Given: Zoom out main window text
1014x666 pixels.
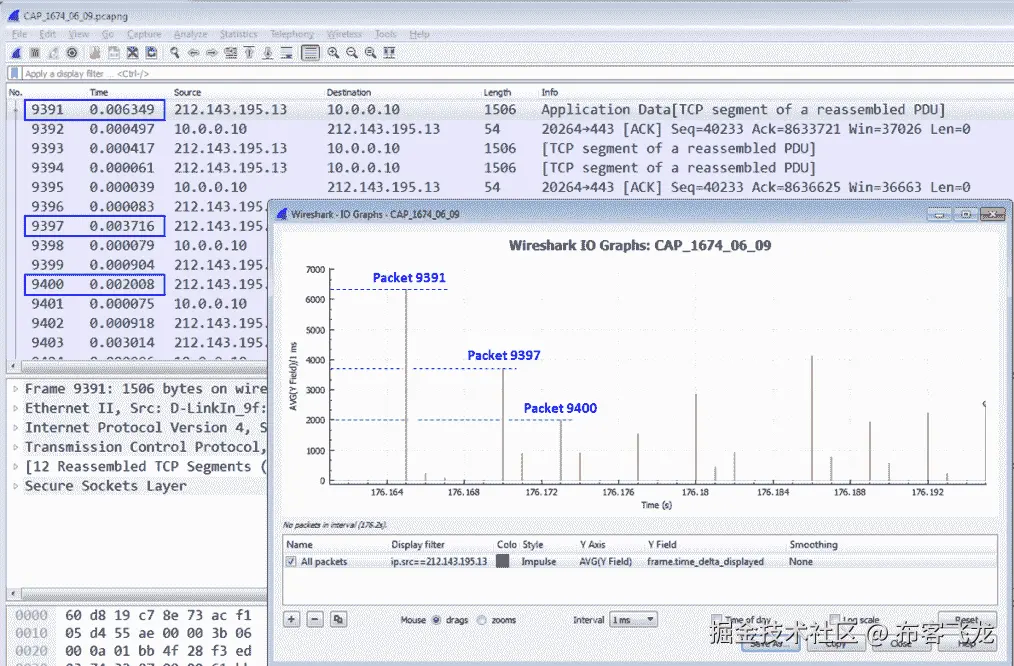Looking at the screenshot, I should [x=352, y=53].
